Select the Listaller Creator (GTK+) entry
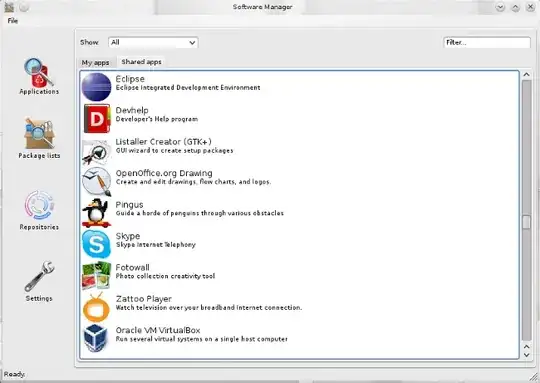540x383 pixels. [x=299, y=150]
